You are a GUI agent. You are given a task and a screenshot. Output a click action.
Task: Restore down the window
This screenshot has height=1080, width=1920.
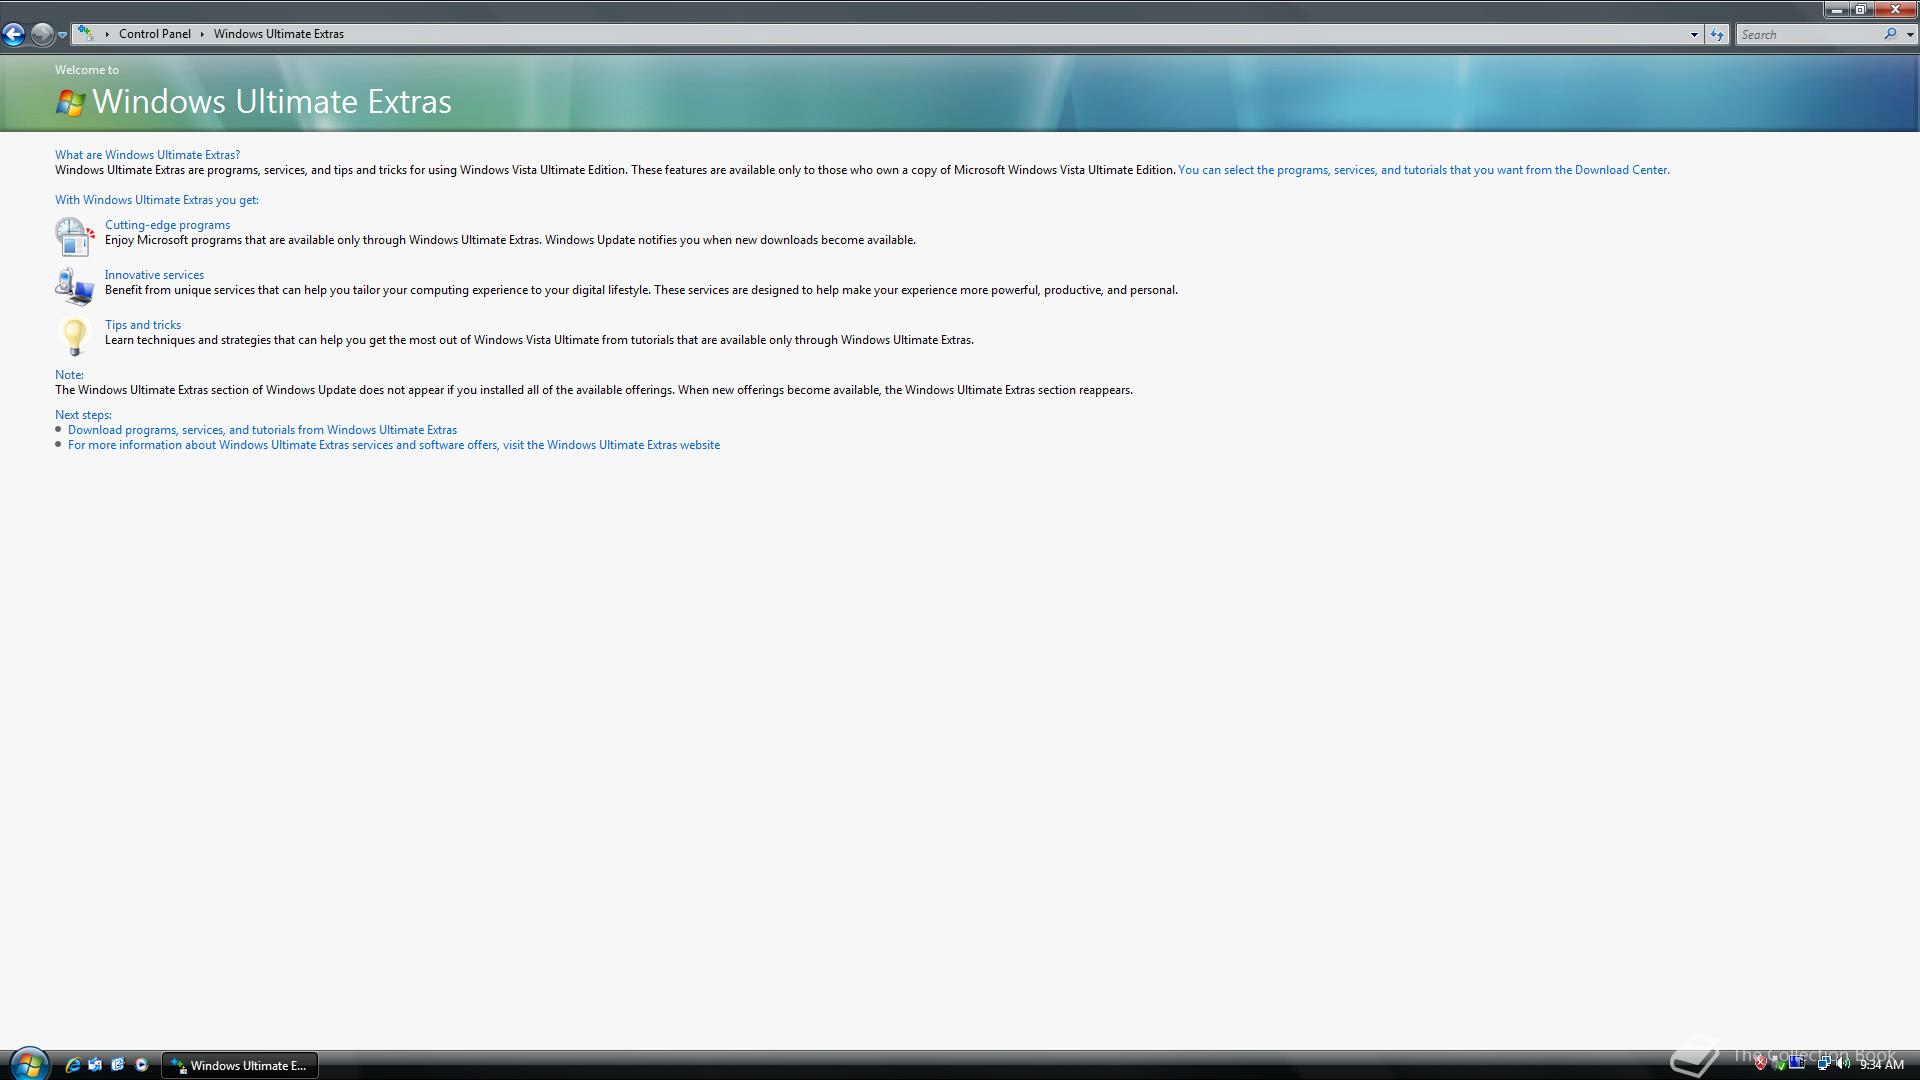click(1861, 9)
